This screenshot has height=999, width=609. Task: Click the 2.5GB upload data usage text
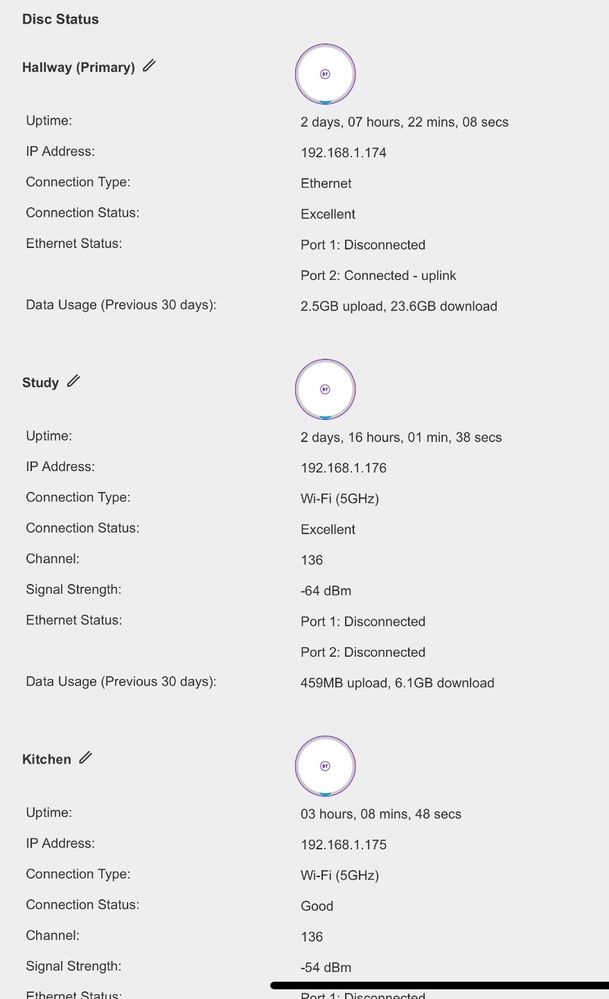pyautogui.click(x=398, y=307)
